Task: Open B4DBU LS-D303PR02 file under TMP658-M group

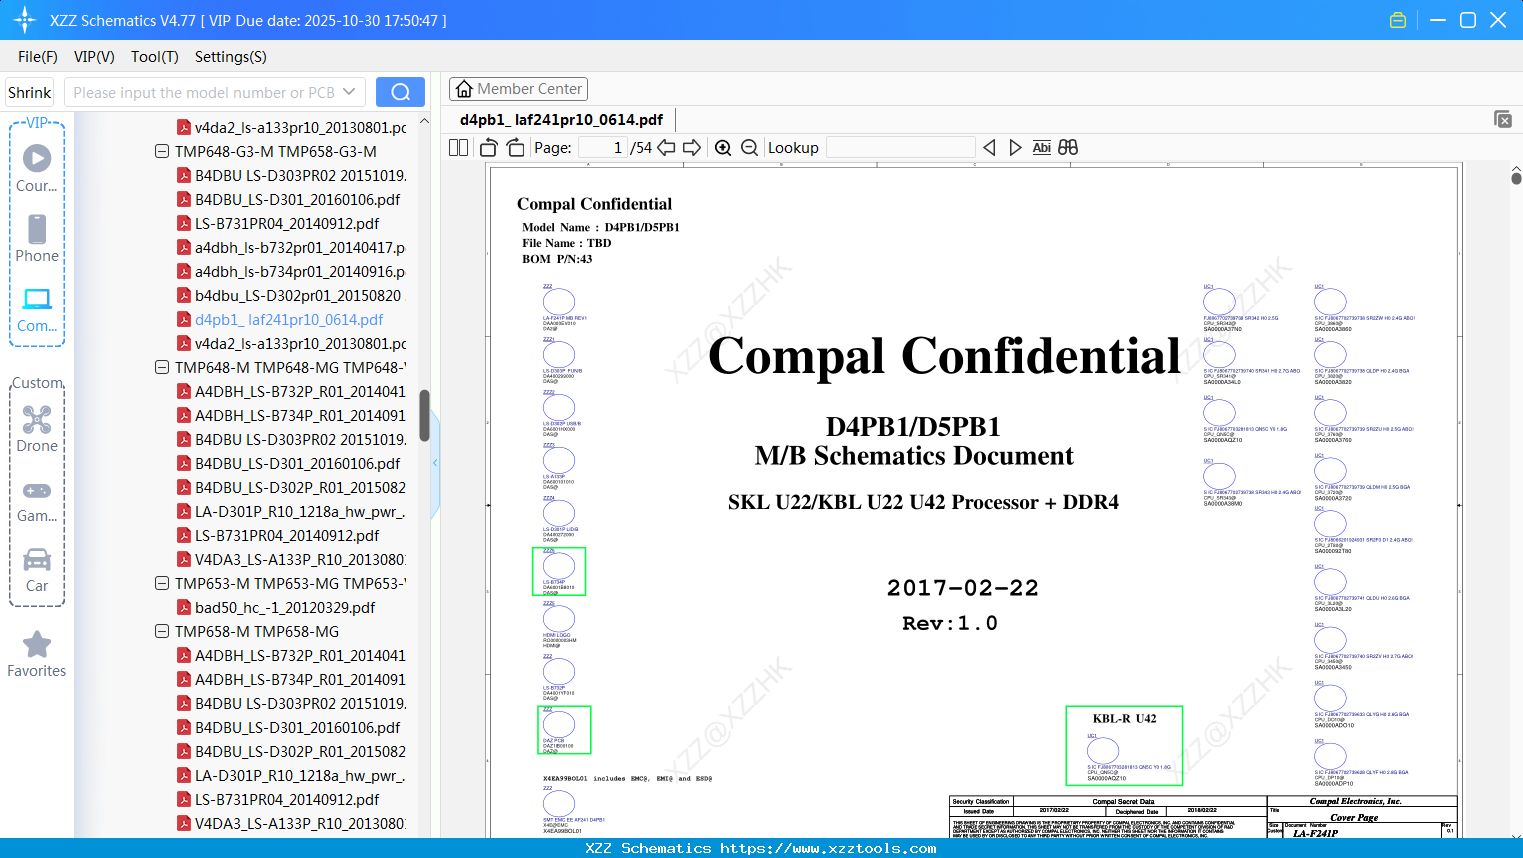Action: [292, 703]
